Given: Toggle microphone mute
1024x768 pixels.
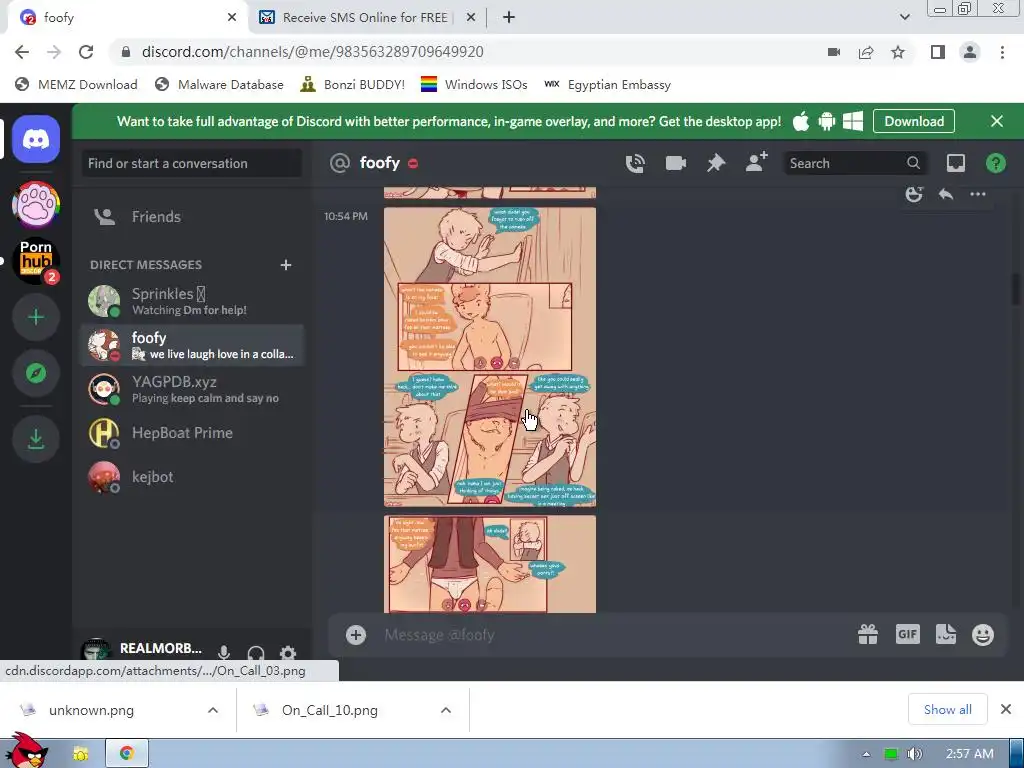Looking at the screenshot, I should [224, 652].
